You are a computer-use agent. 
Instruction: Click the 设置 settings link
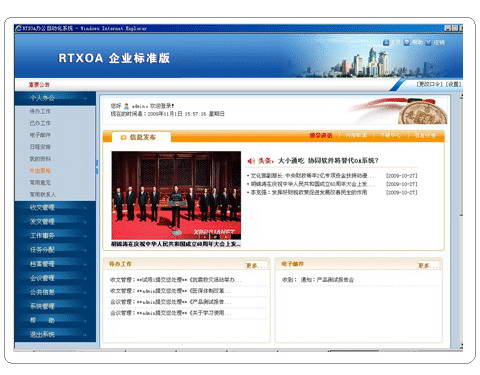pos(454,85)
